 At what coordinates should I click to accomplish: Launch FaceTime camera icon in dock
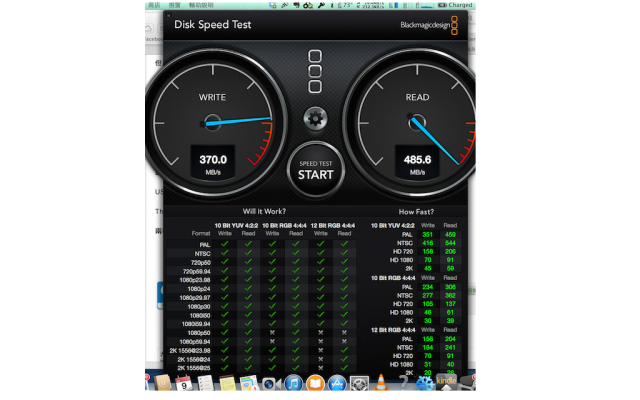tap(271, 384)
